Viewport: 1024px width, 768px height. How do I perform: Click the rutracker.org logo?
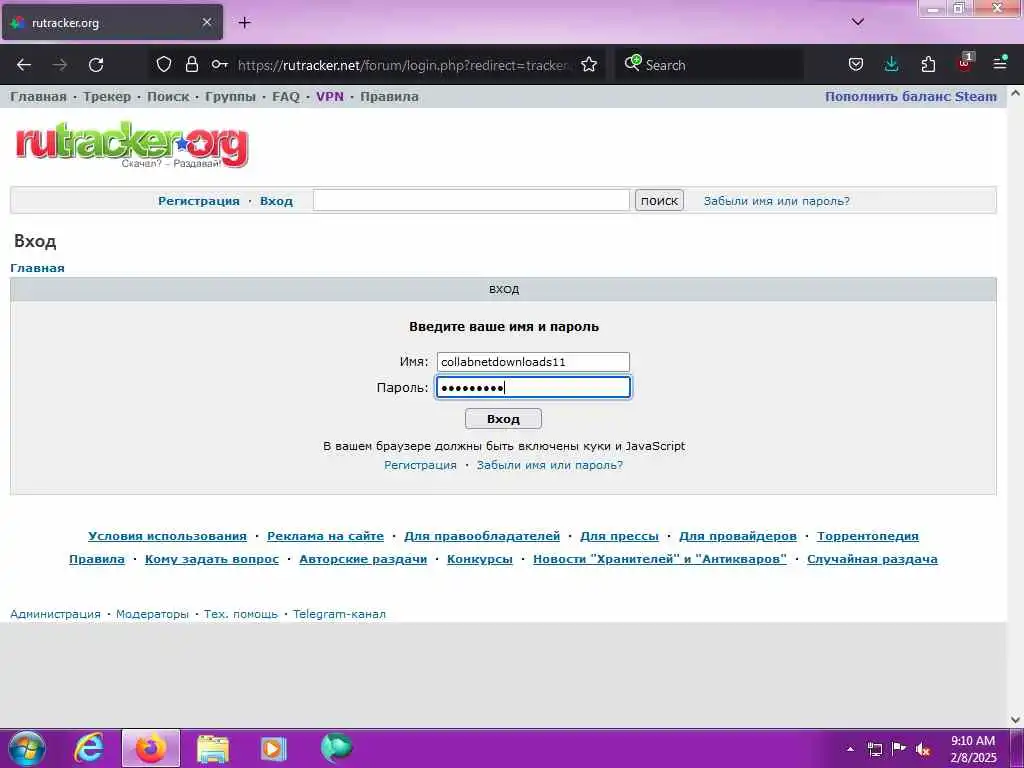(x=132, y=144)
